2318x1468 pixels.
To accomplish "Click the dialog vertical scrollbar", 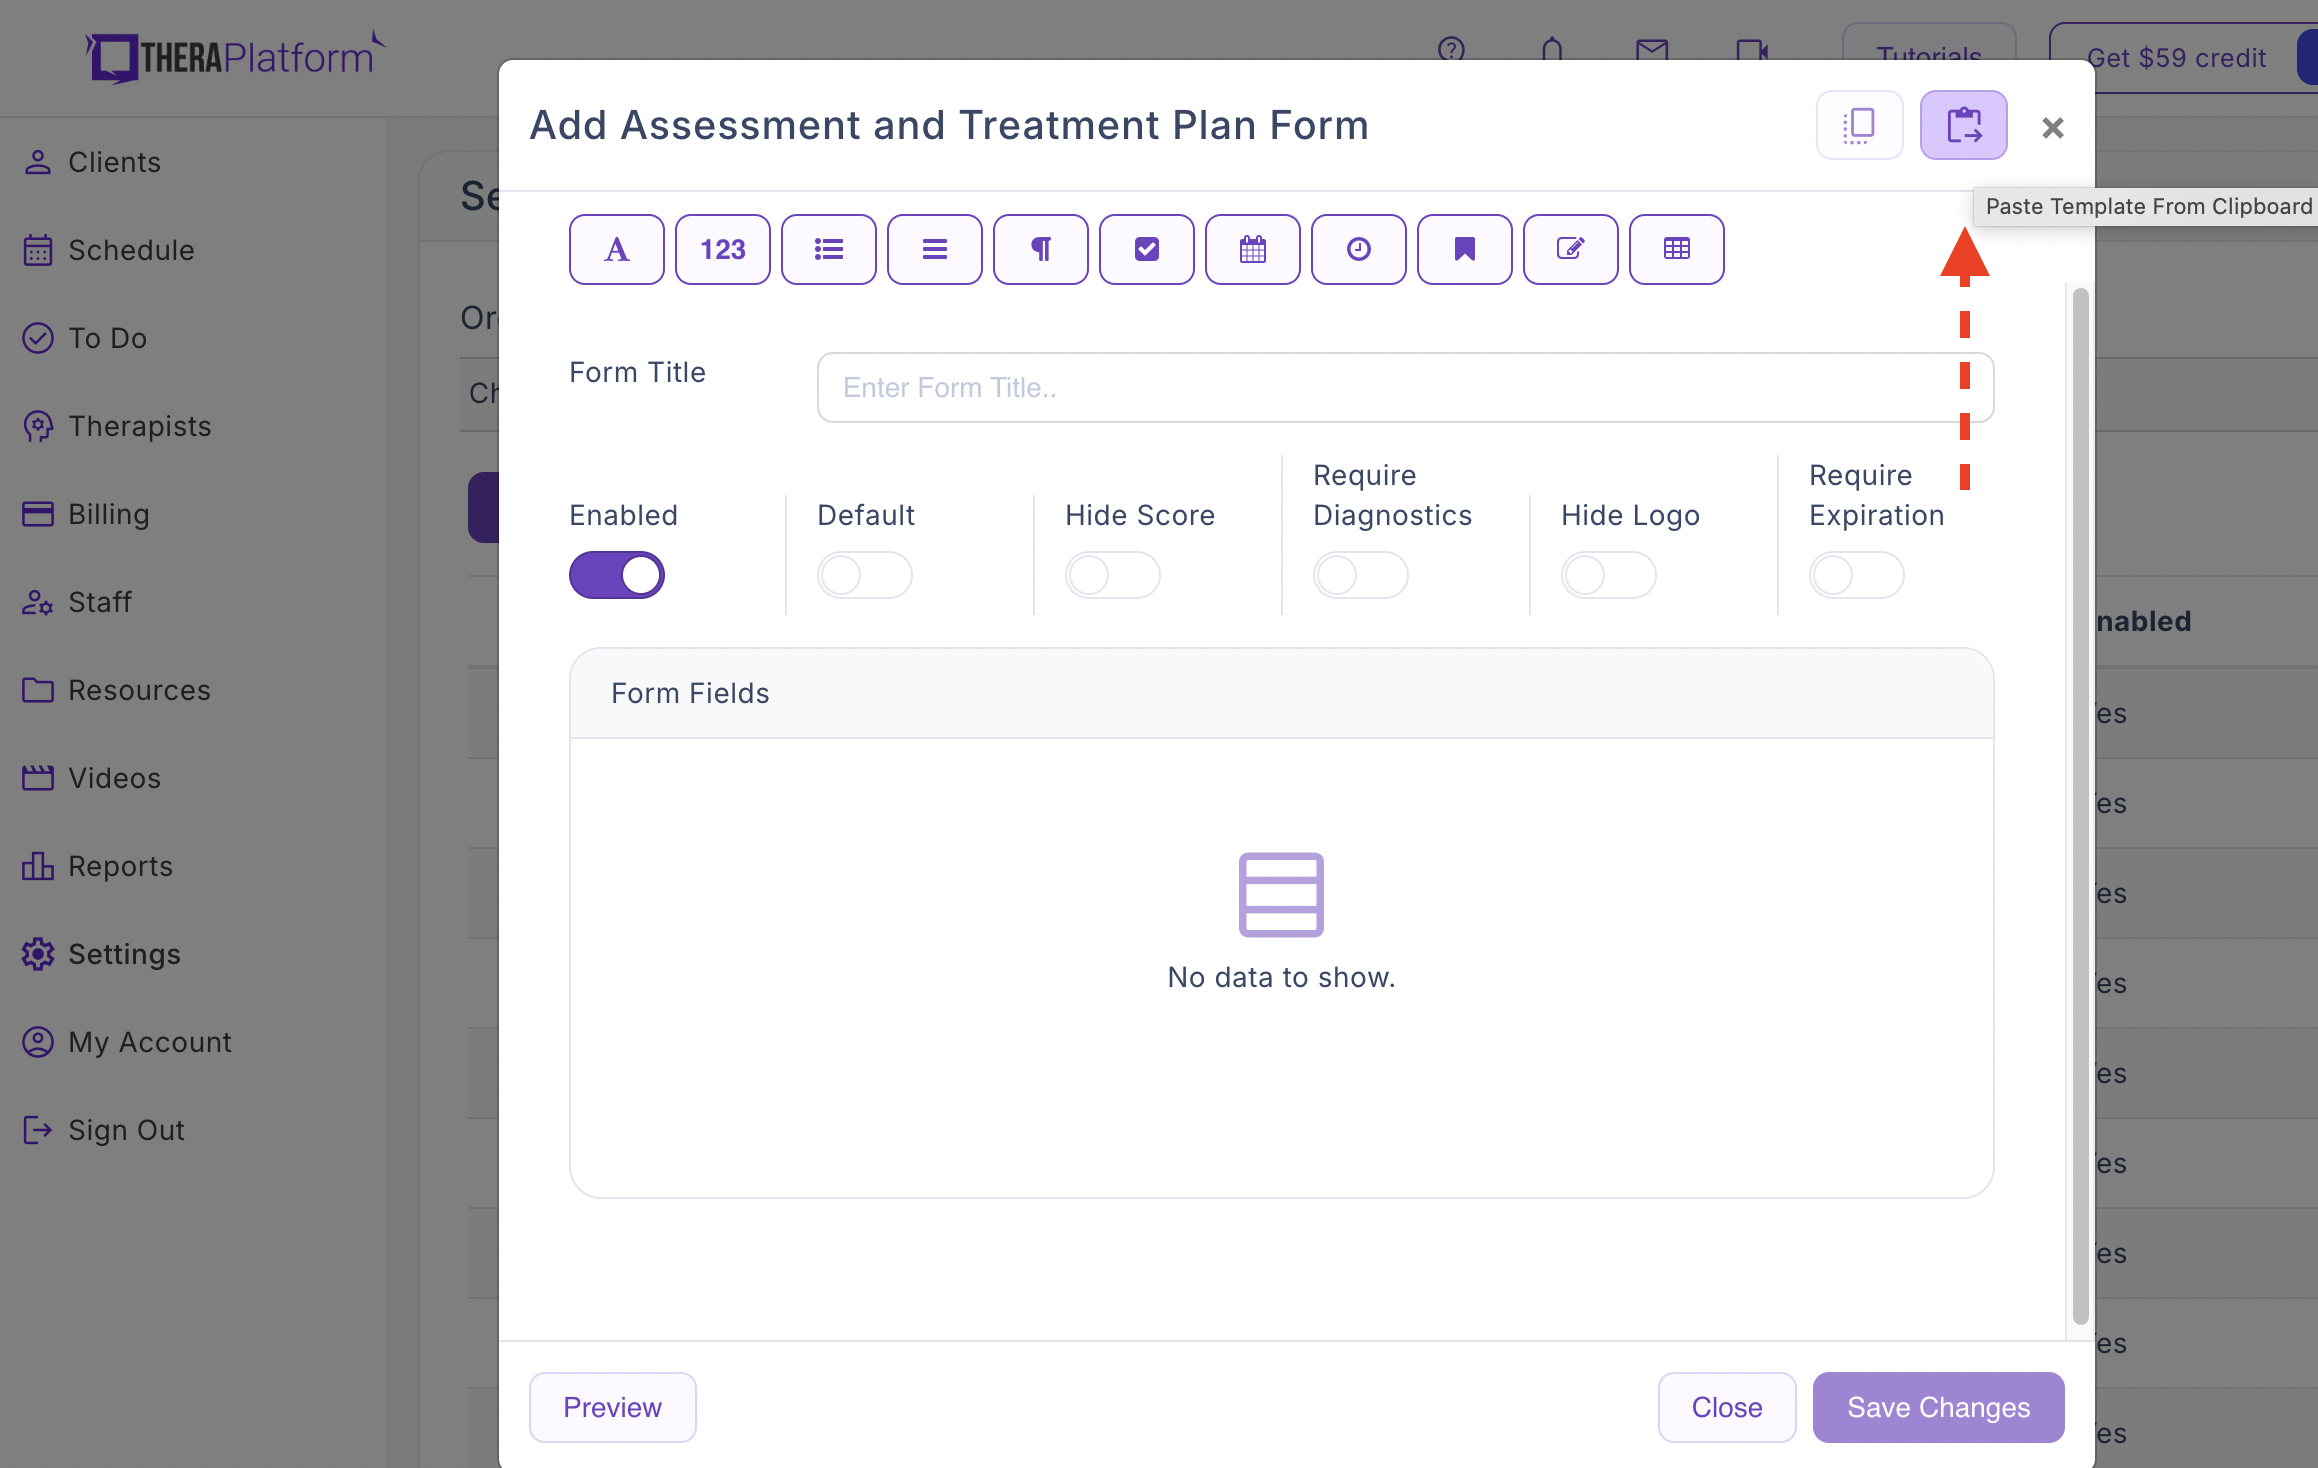I will pyautogui.click(x=2080, y=805).
